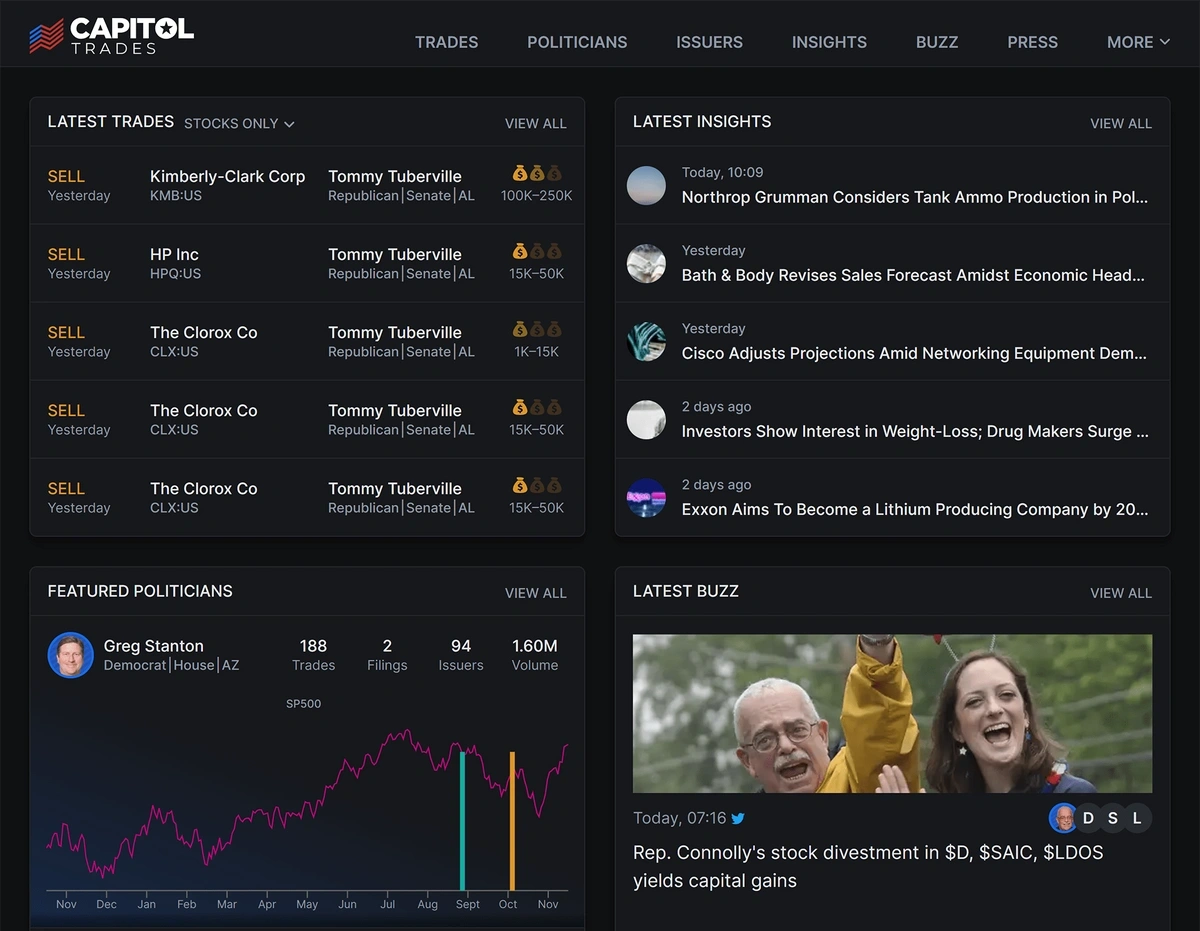Click Democrat|House|AZ party text
The width and height of the screenshot is (1200, 931).
tap(171, 665)
